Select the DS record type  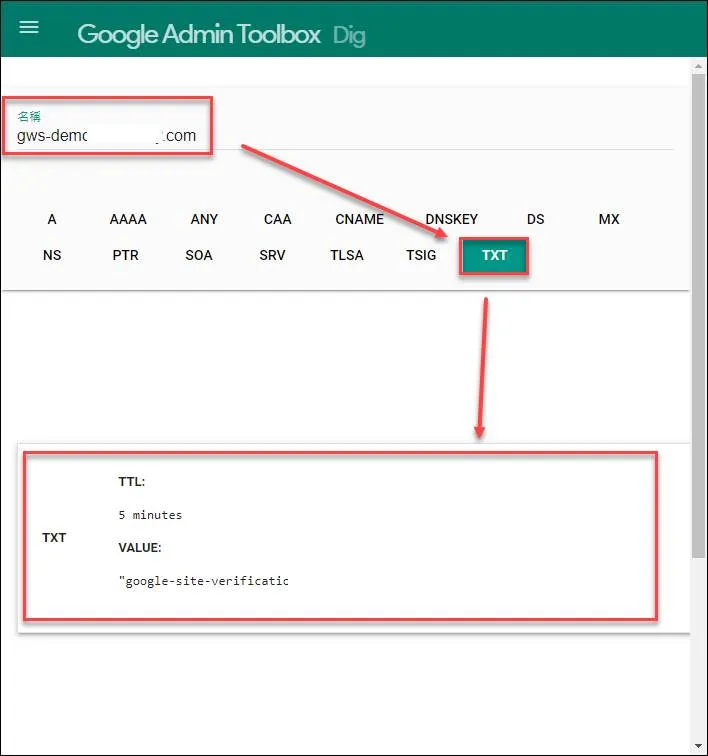(535, 219)
